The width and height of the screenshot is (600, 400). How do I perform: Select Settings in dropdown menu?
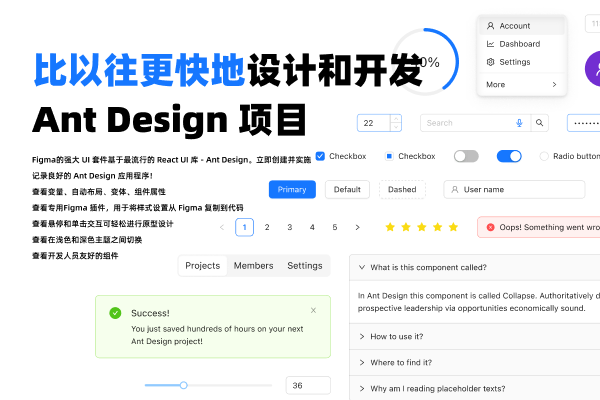[x=522, y=62]
